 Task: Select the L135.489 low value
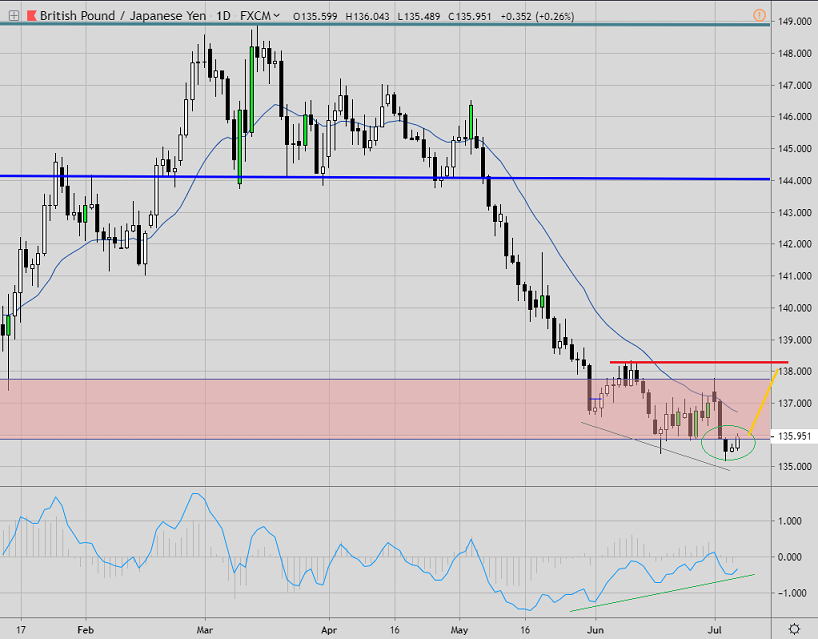point(418,17)
